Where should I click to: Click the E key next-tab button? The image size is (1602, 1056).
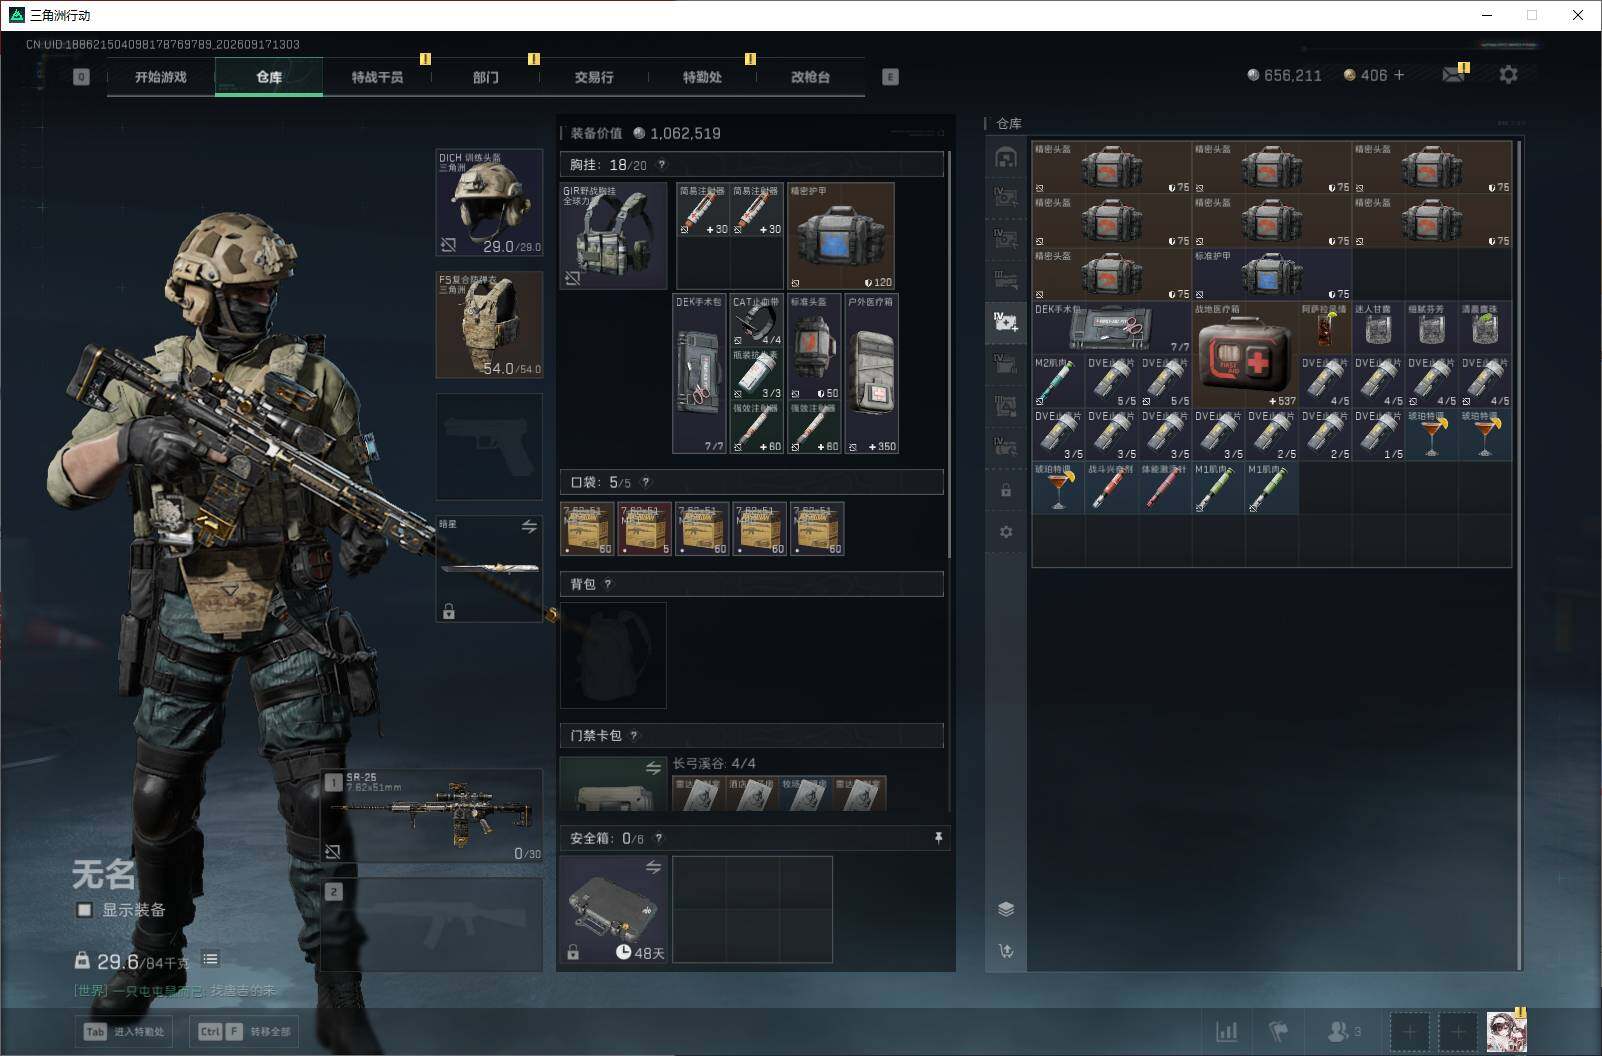point(890,77)
